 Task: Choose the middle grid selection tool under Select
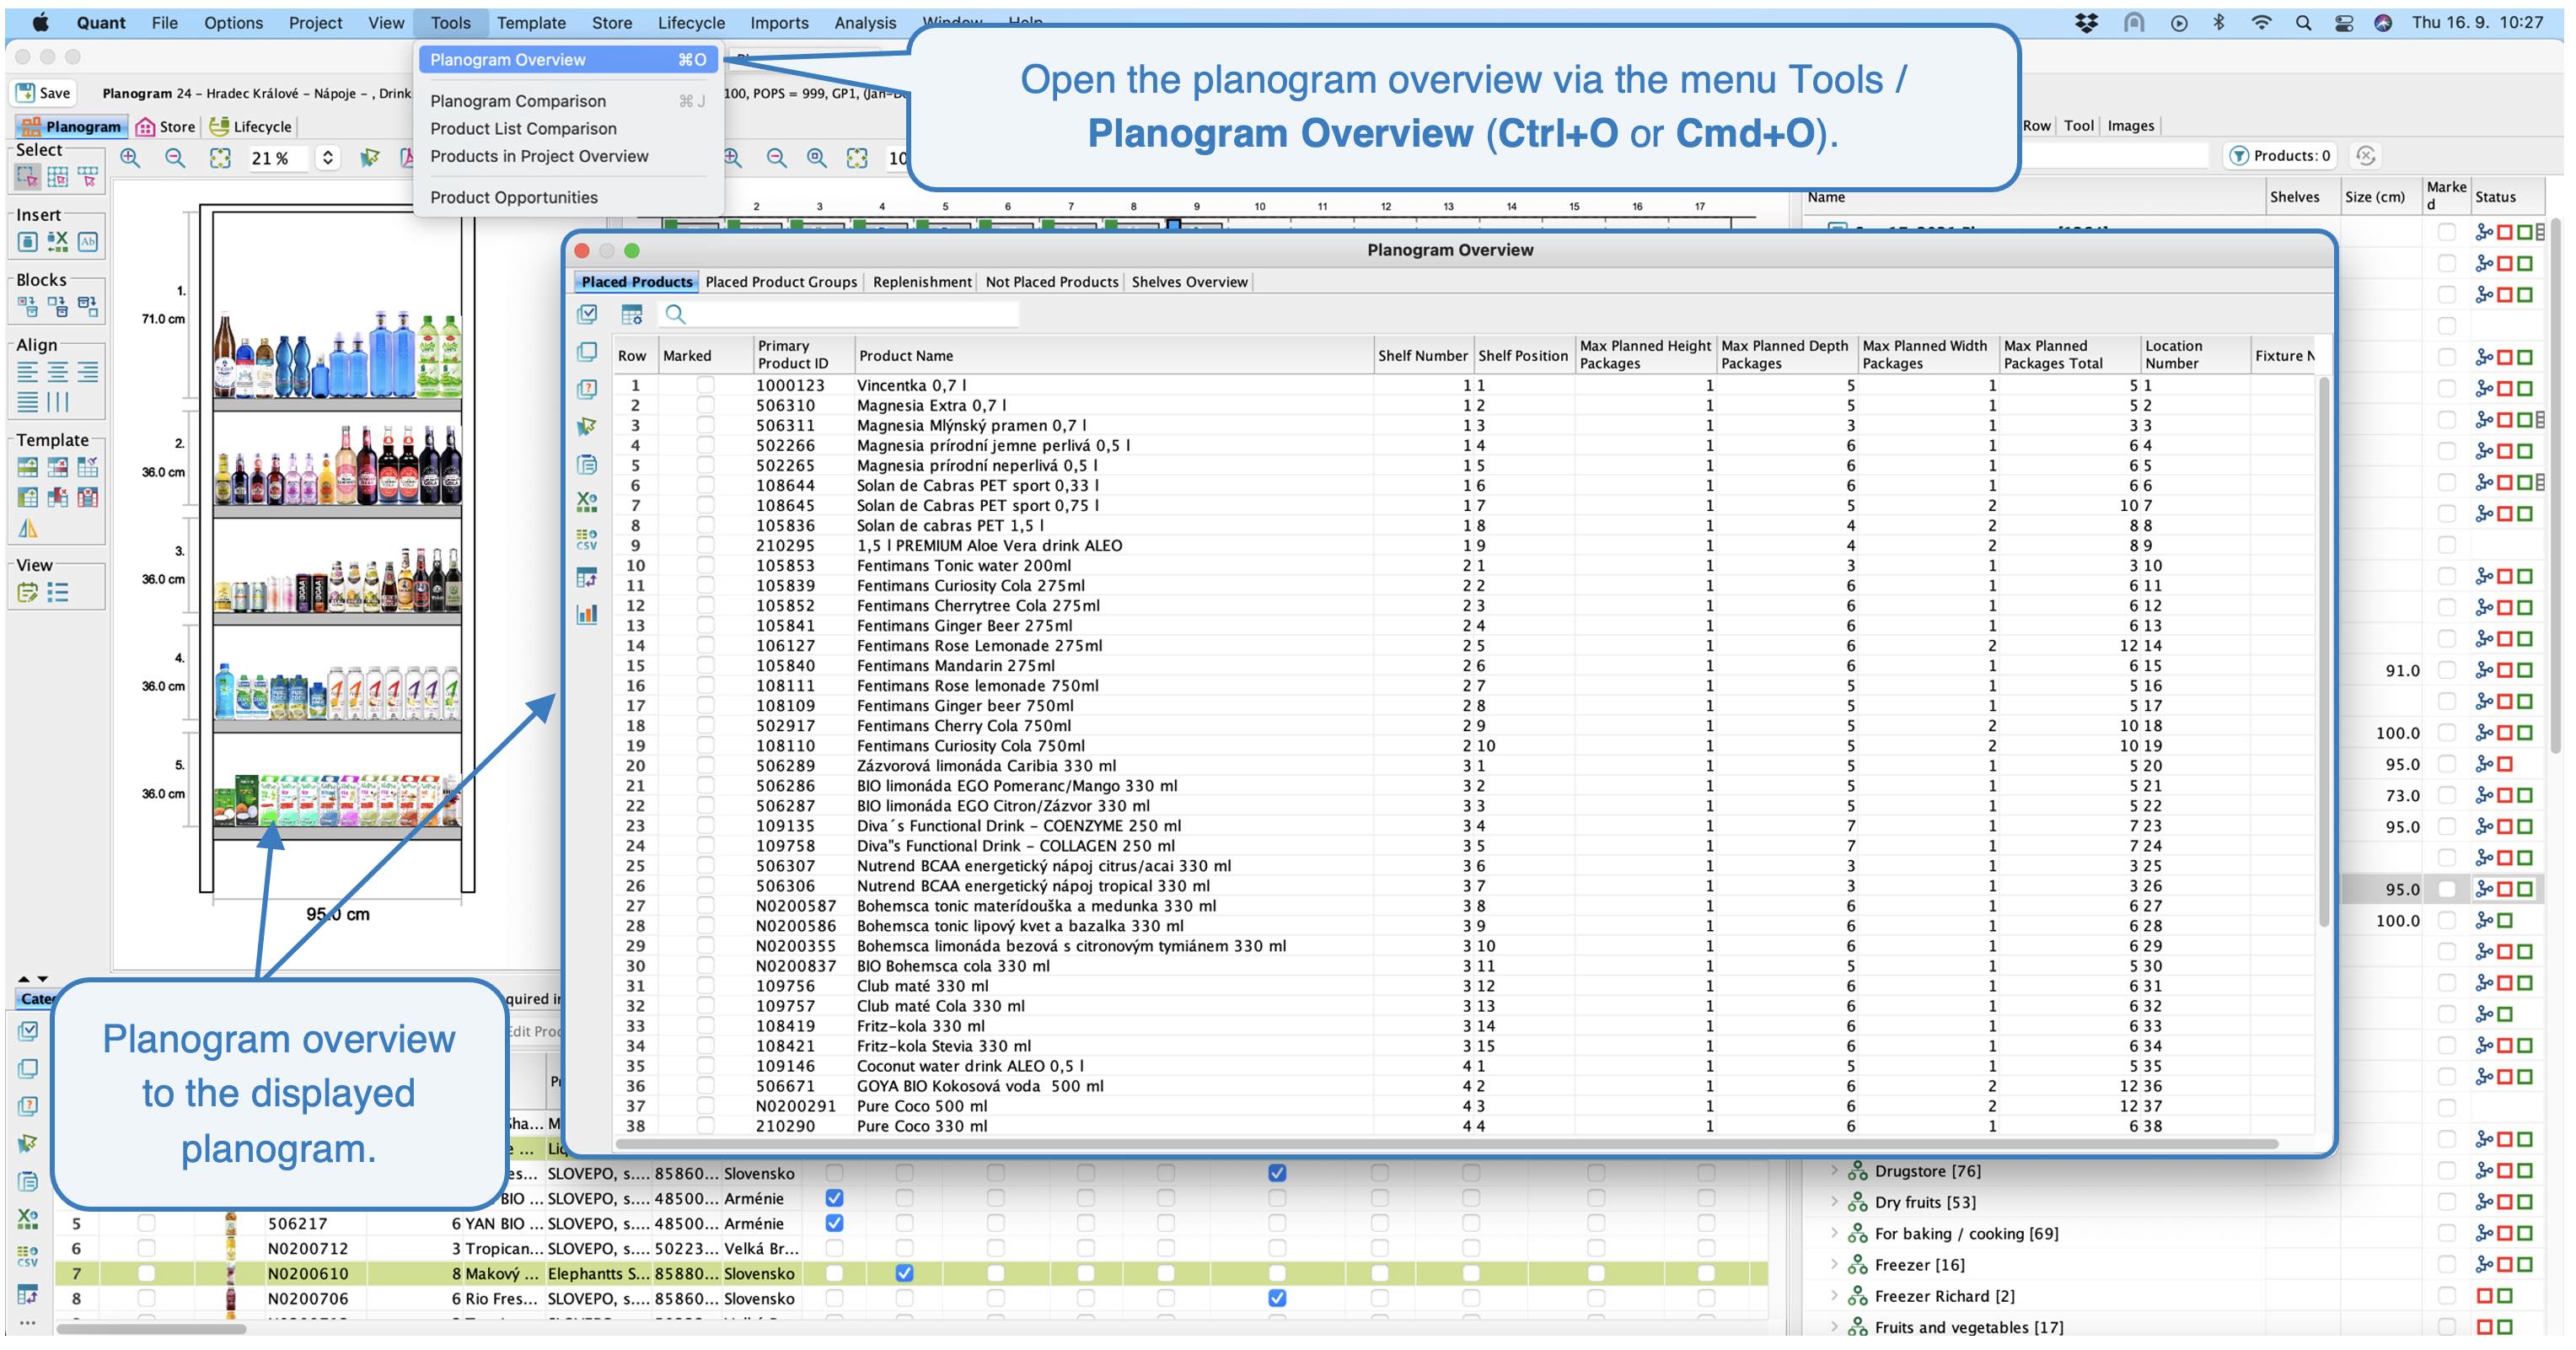[x=58, y=178]
